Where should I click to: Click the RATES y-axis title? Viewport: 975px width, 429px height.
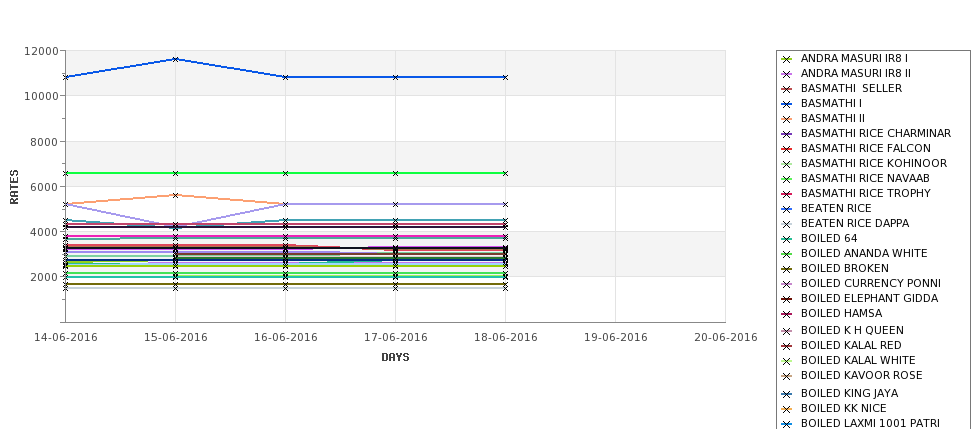click(x=14, y=187)
